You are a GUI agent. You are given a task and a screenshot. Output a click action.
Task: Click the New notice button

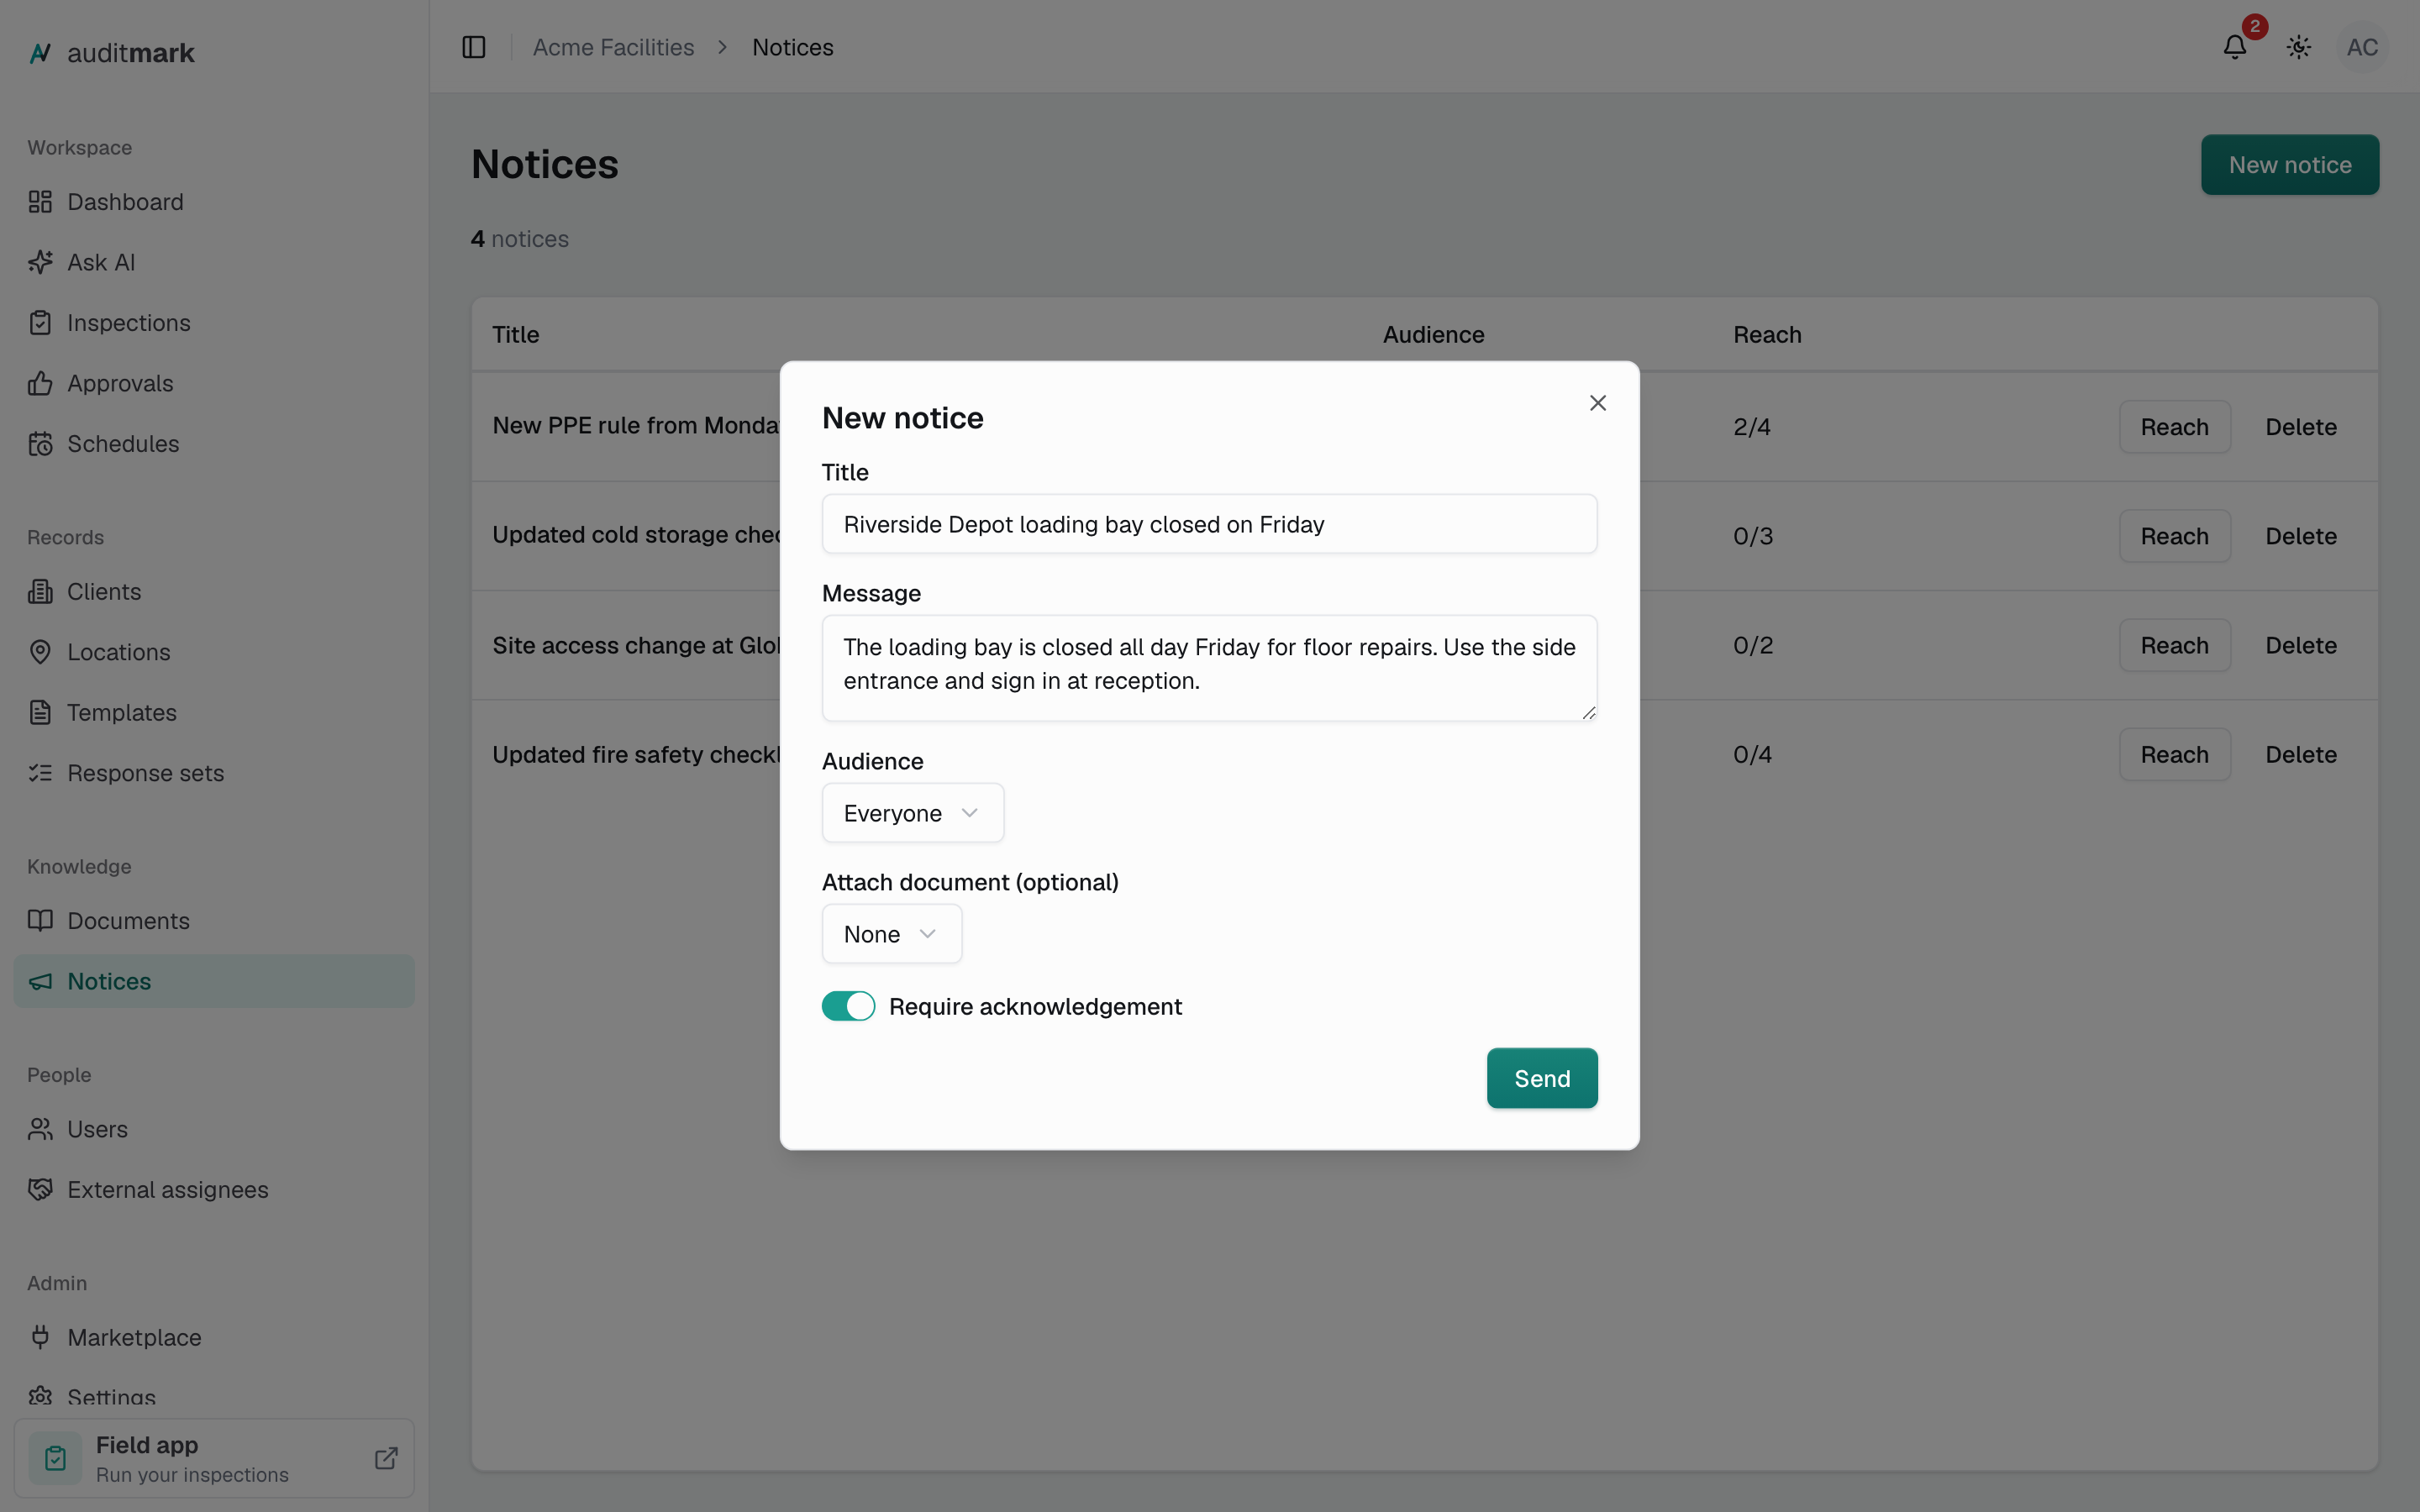[x=2289, y=165]
